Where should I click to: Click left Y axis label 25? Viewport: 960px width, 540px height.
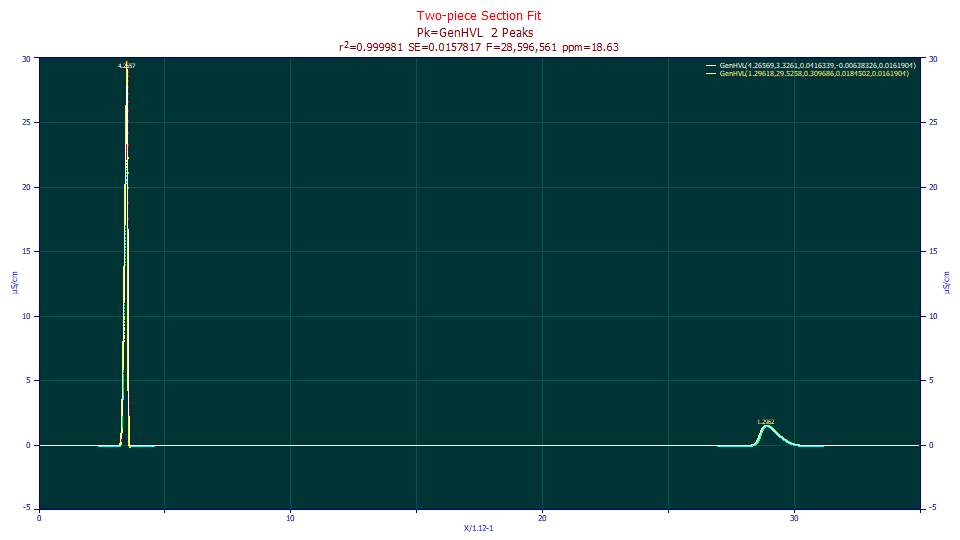[26, 122]
